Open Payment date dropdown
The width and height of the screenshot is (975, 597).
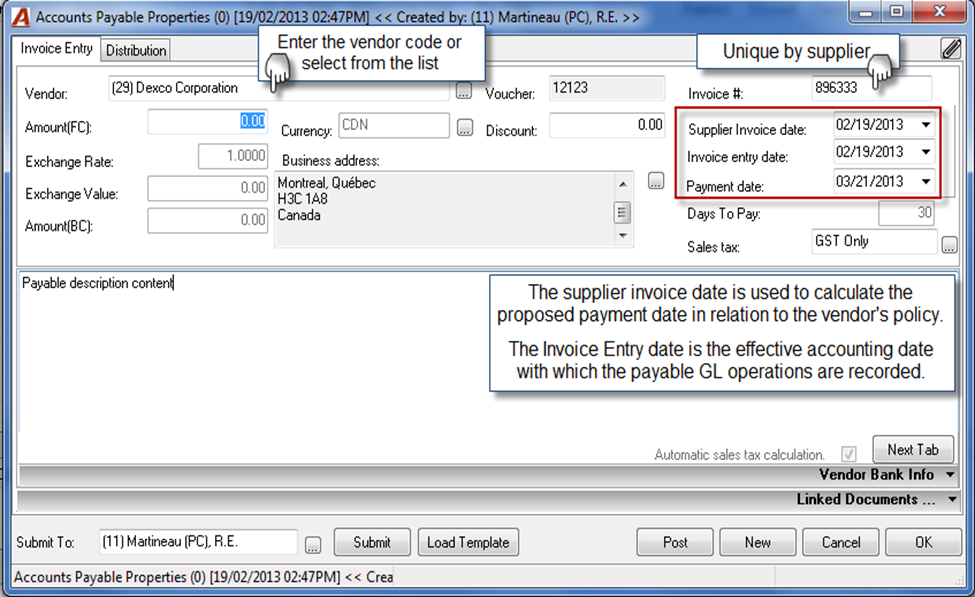coord(926,182)
